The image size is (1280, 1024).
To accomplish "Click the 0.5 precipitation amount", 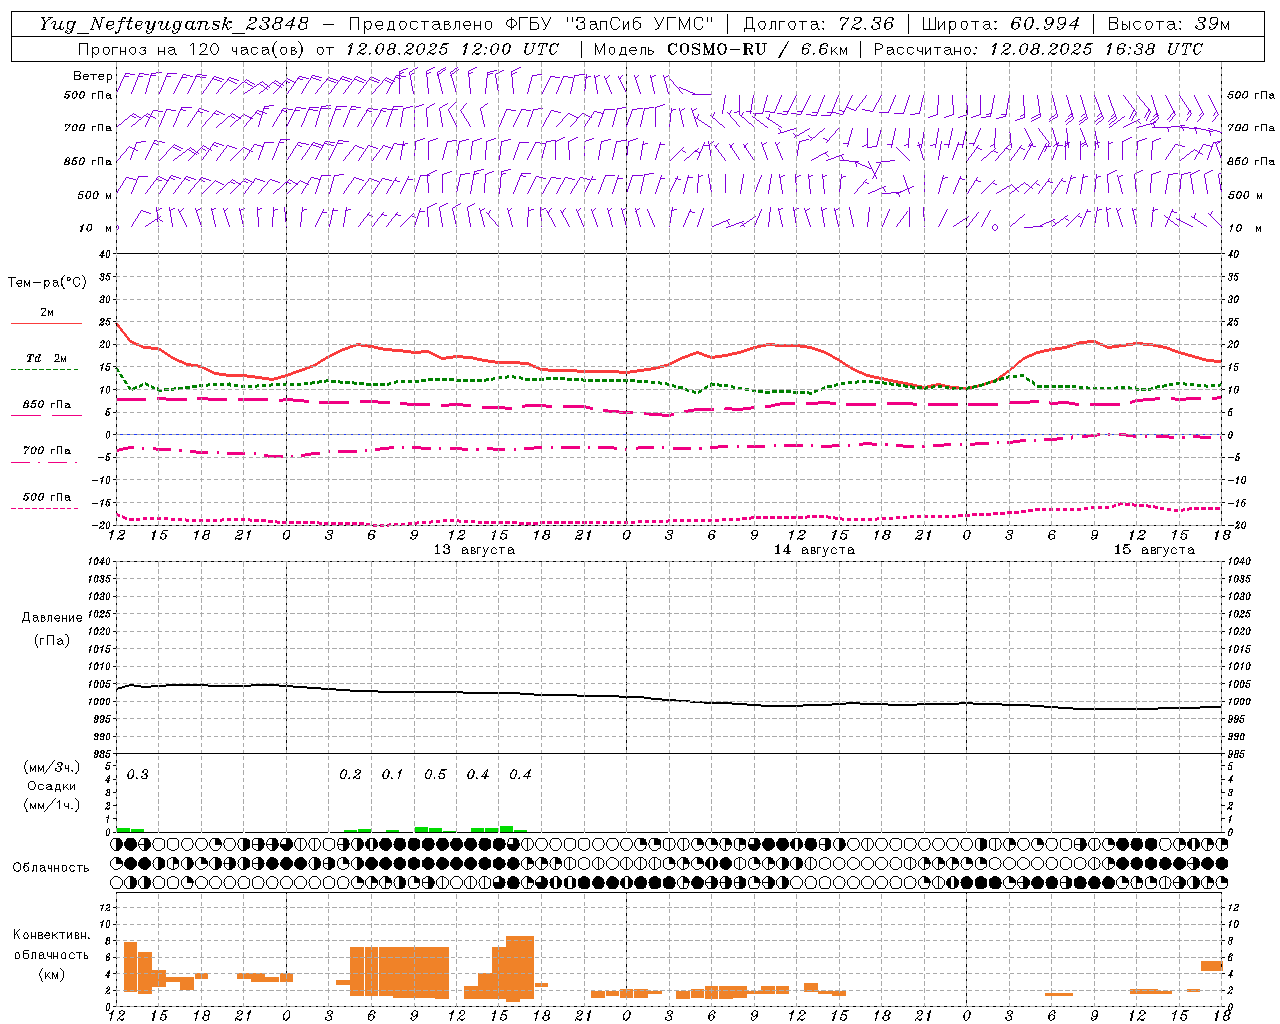I will click(x=435, y=775).
